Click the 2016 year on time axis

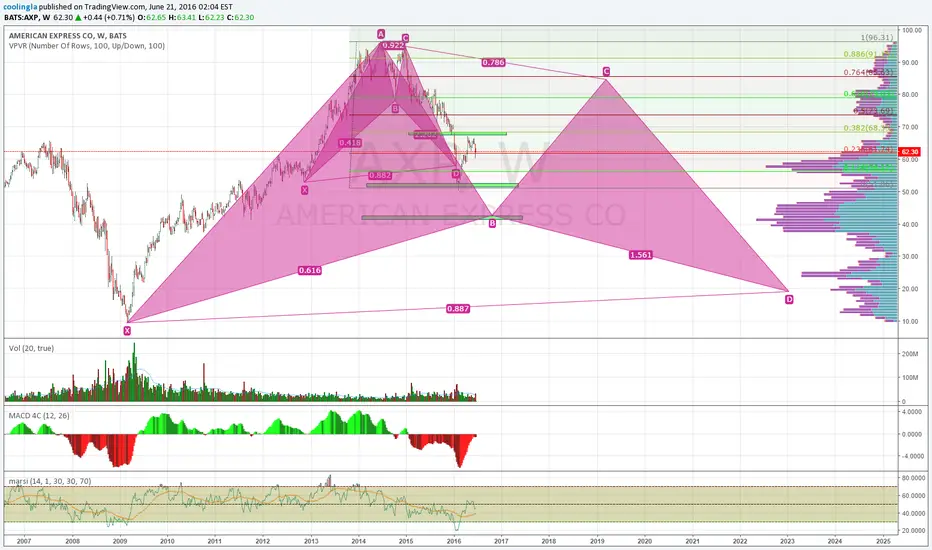tap(454, 541)
